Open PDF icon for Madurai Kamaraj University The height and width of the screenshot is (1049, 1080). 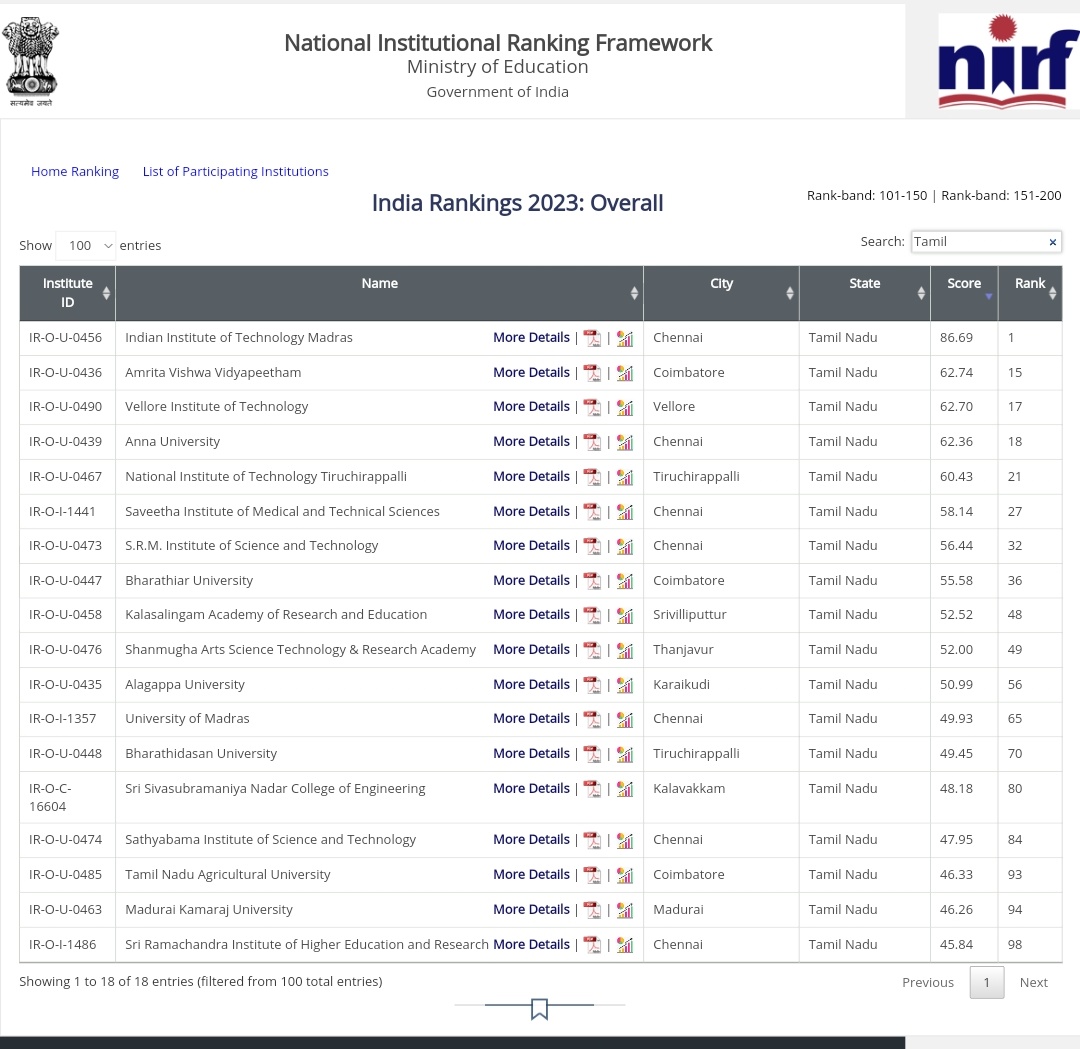(x=592, y=910)
